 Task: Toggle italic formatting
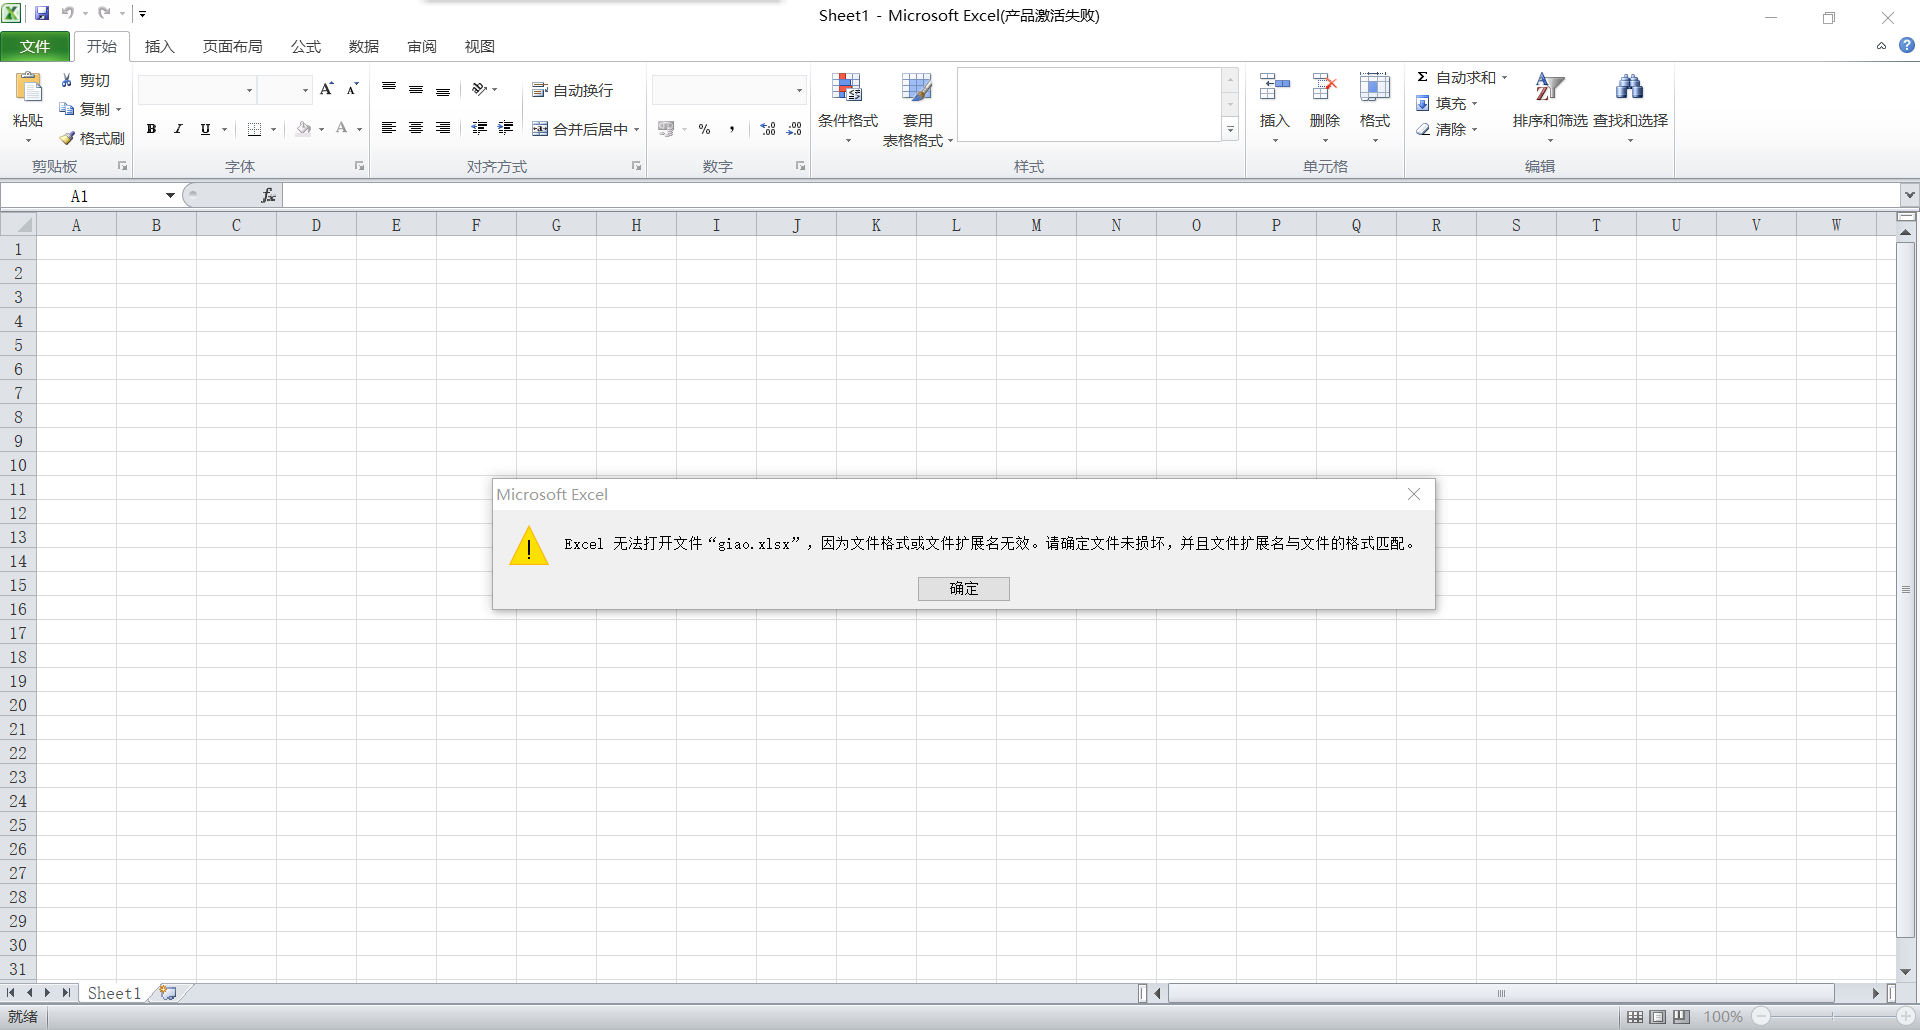178,129
